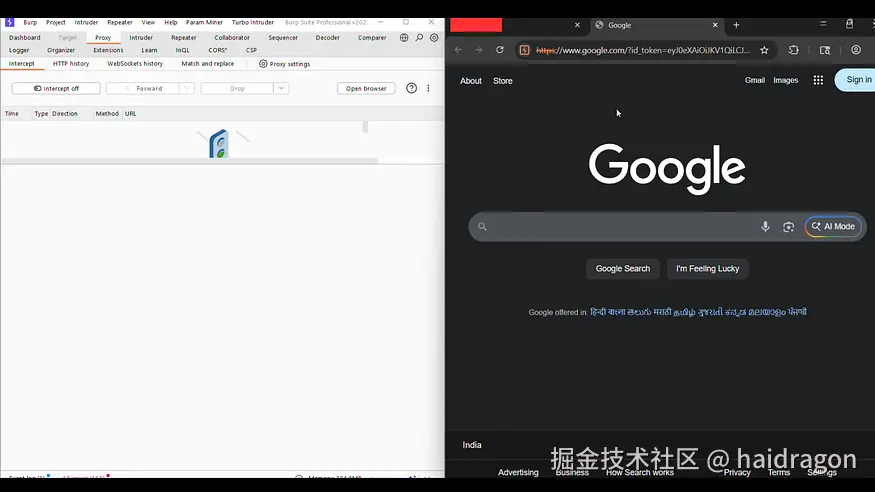Bookmark this page with star icon
875x492 pixels.
coord(765,50)
